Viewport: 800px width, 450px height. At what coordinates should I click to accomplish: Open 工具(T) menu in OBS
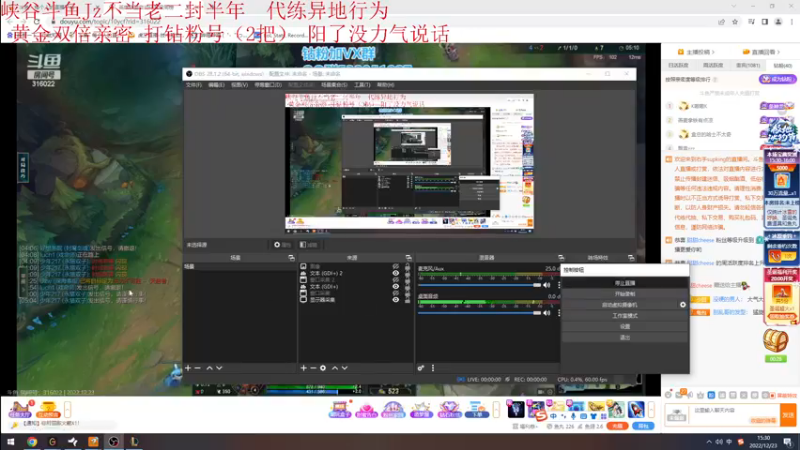[x=362, y=85]
